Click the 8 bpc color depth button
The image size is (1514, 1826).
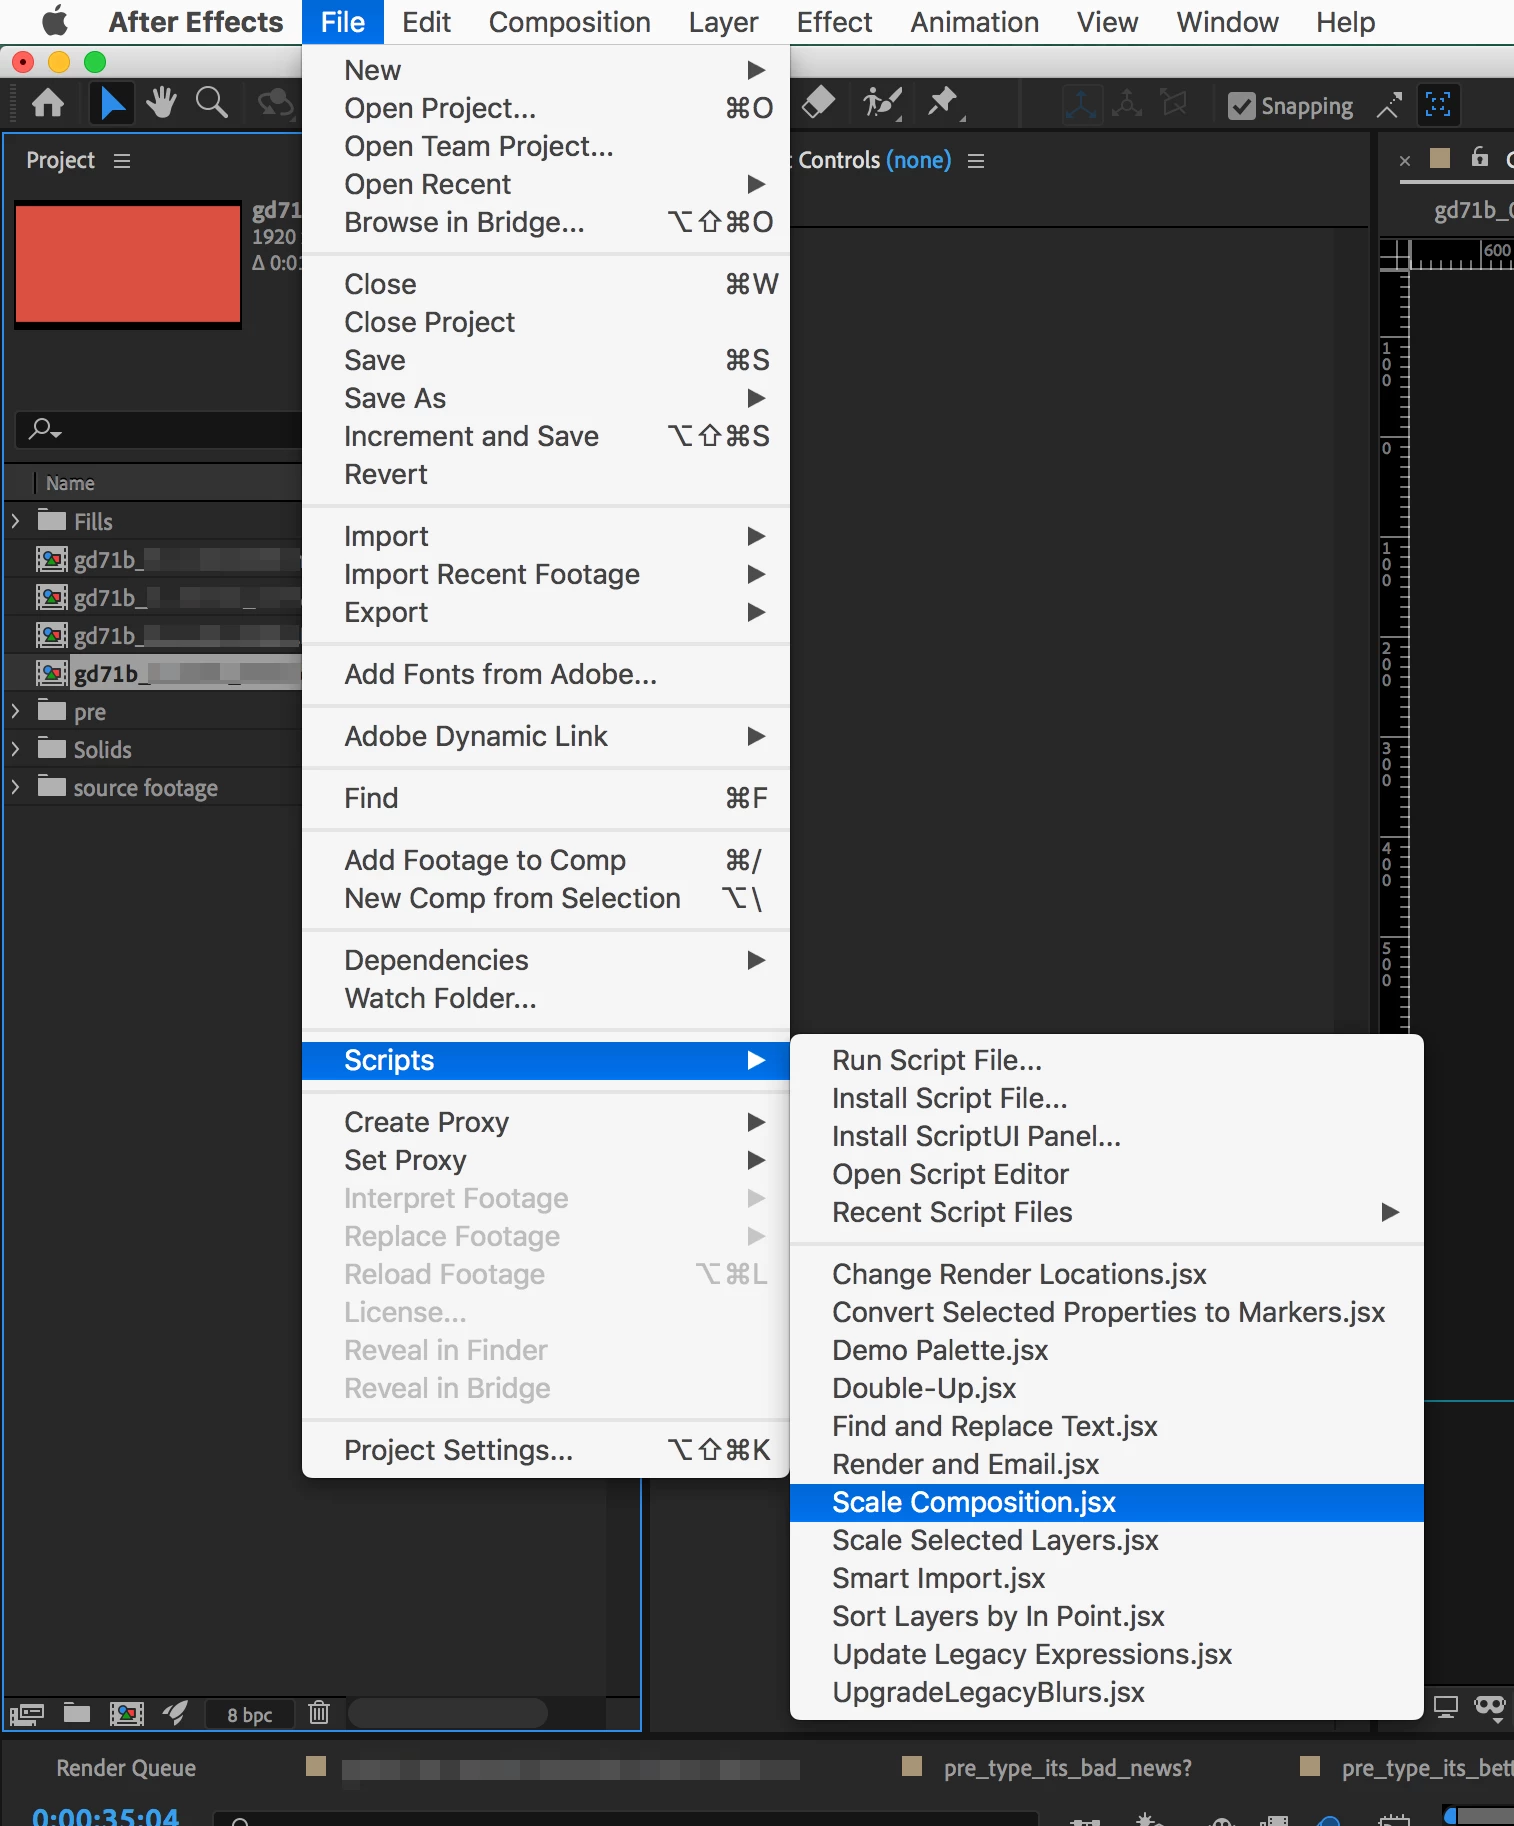tap(249, 1715)
